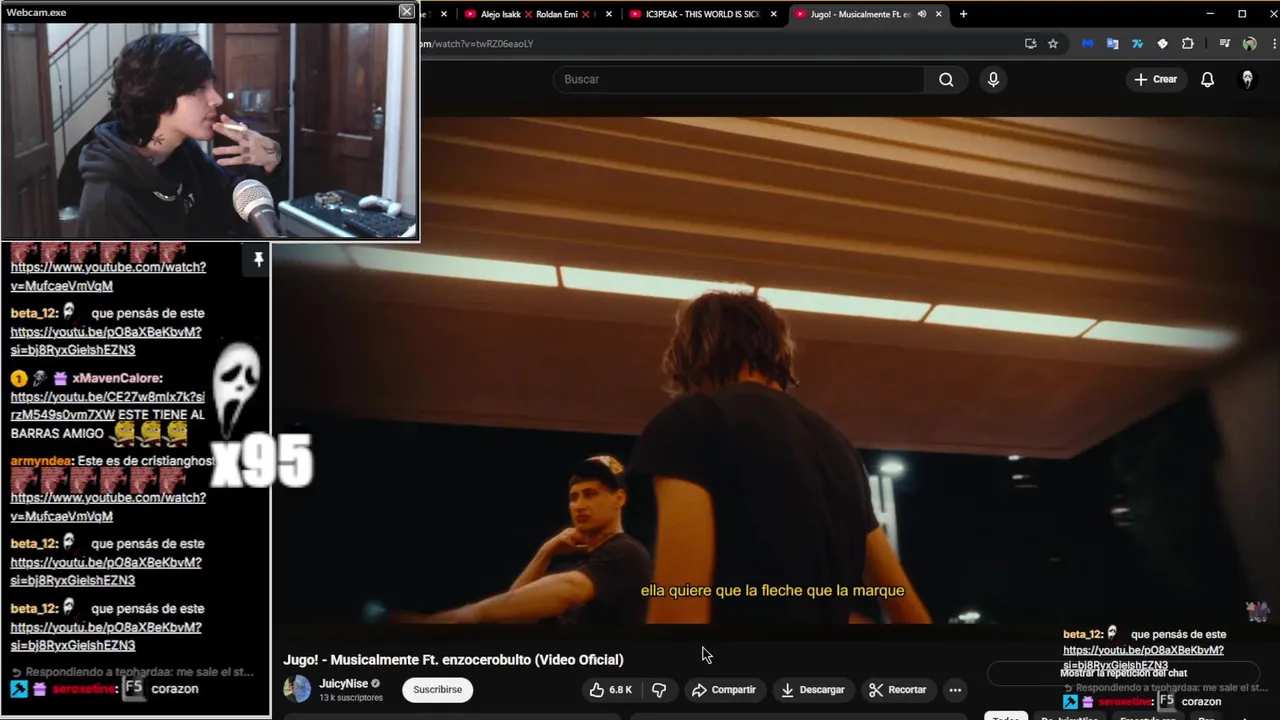Open the Extensions puzzle-piece menu

click(x=1188, y=44)
